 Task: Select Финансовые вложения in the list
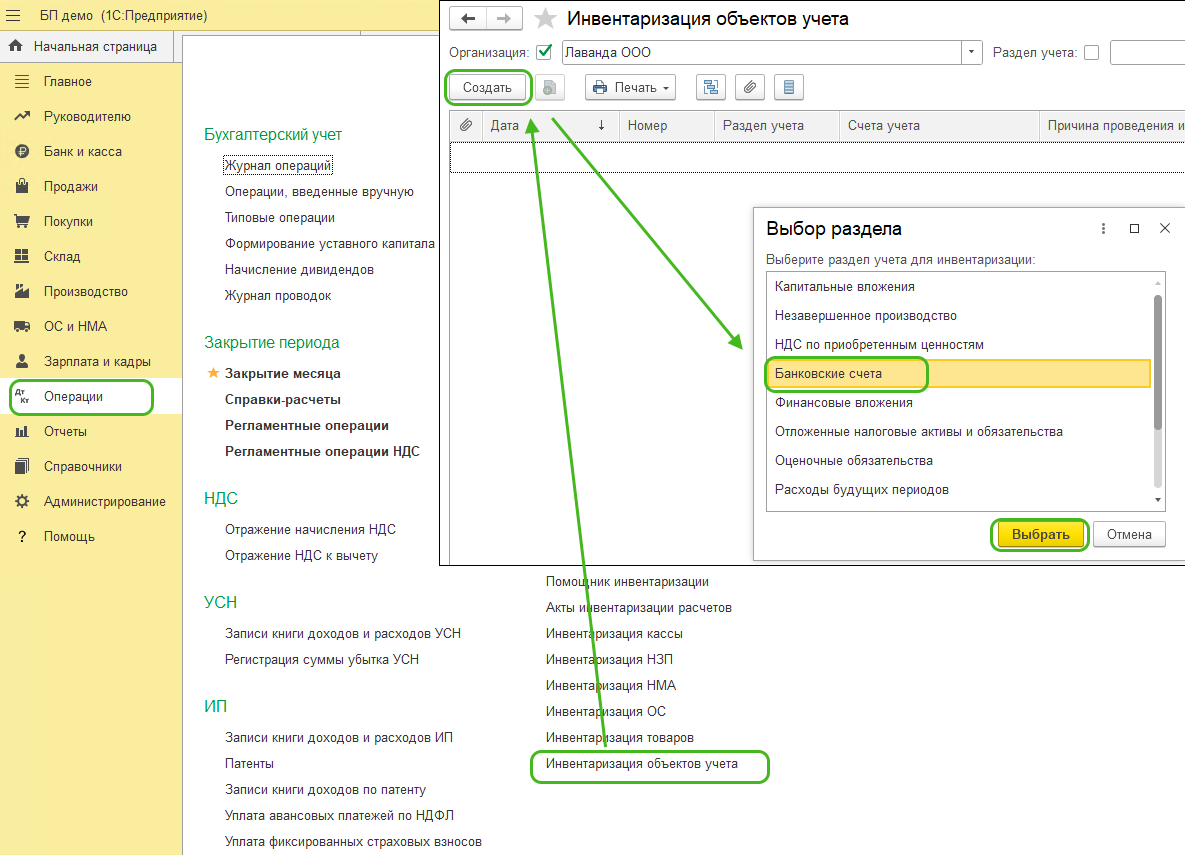959,403
